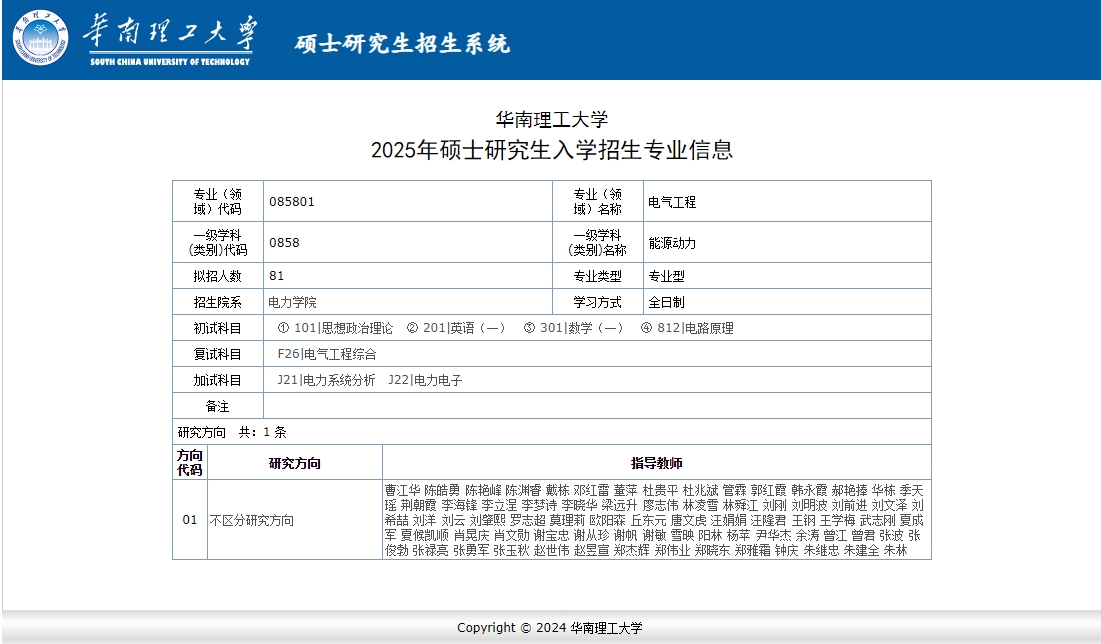Click advisor name 李梦诗
Image resolution: width=1101 pixels, height=644 pixels.
(539, 505)
